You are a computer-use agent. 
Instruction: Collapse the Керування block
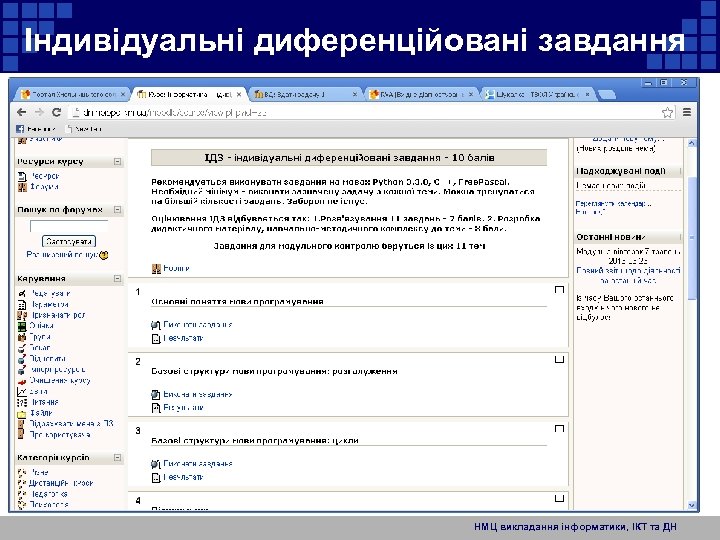118,279
